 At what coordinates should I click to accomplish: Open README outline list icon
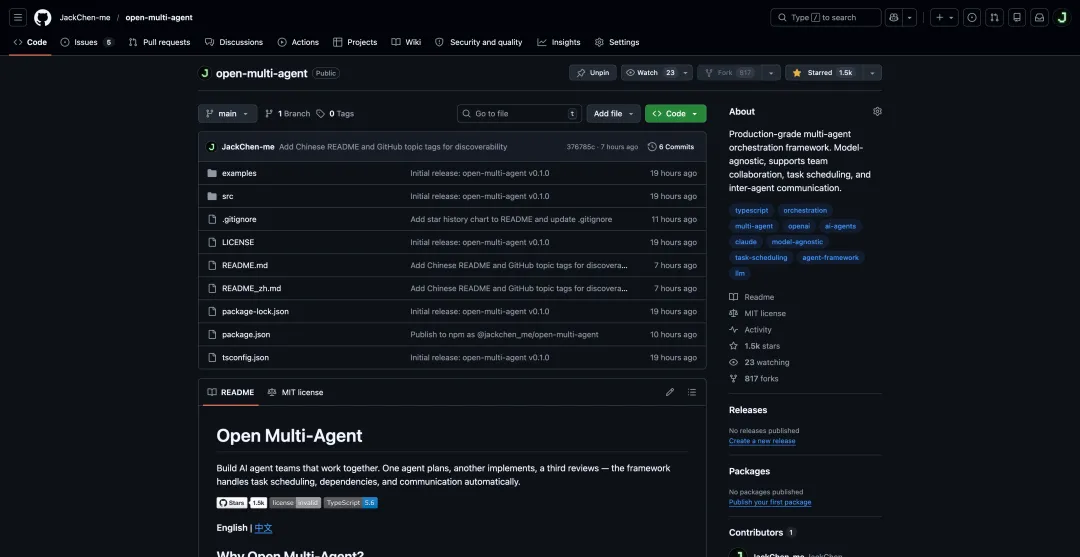pos(692,392)
